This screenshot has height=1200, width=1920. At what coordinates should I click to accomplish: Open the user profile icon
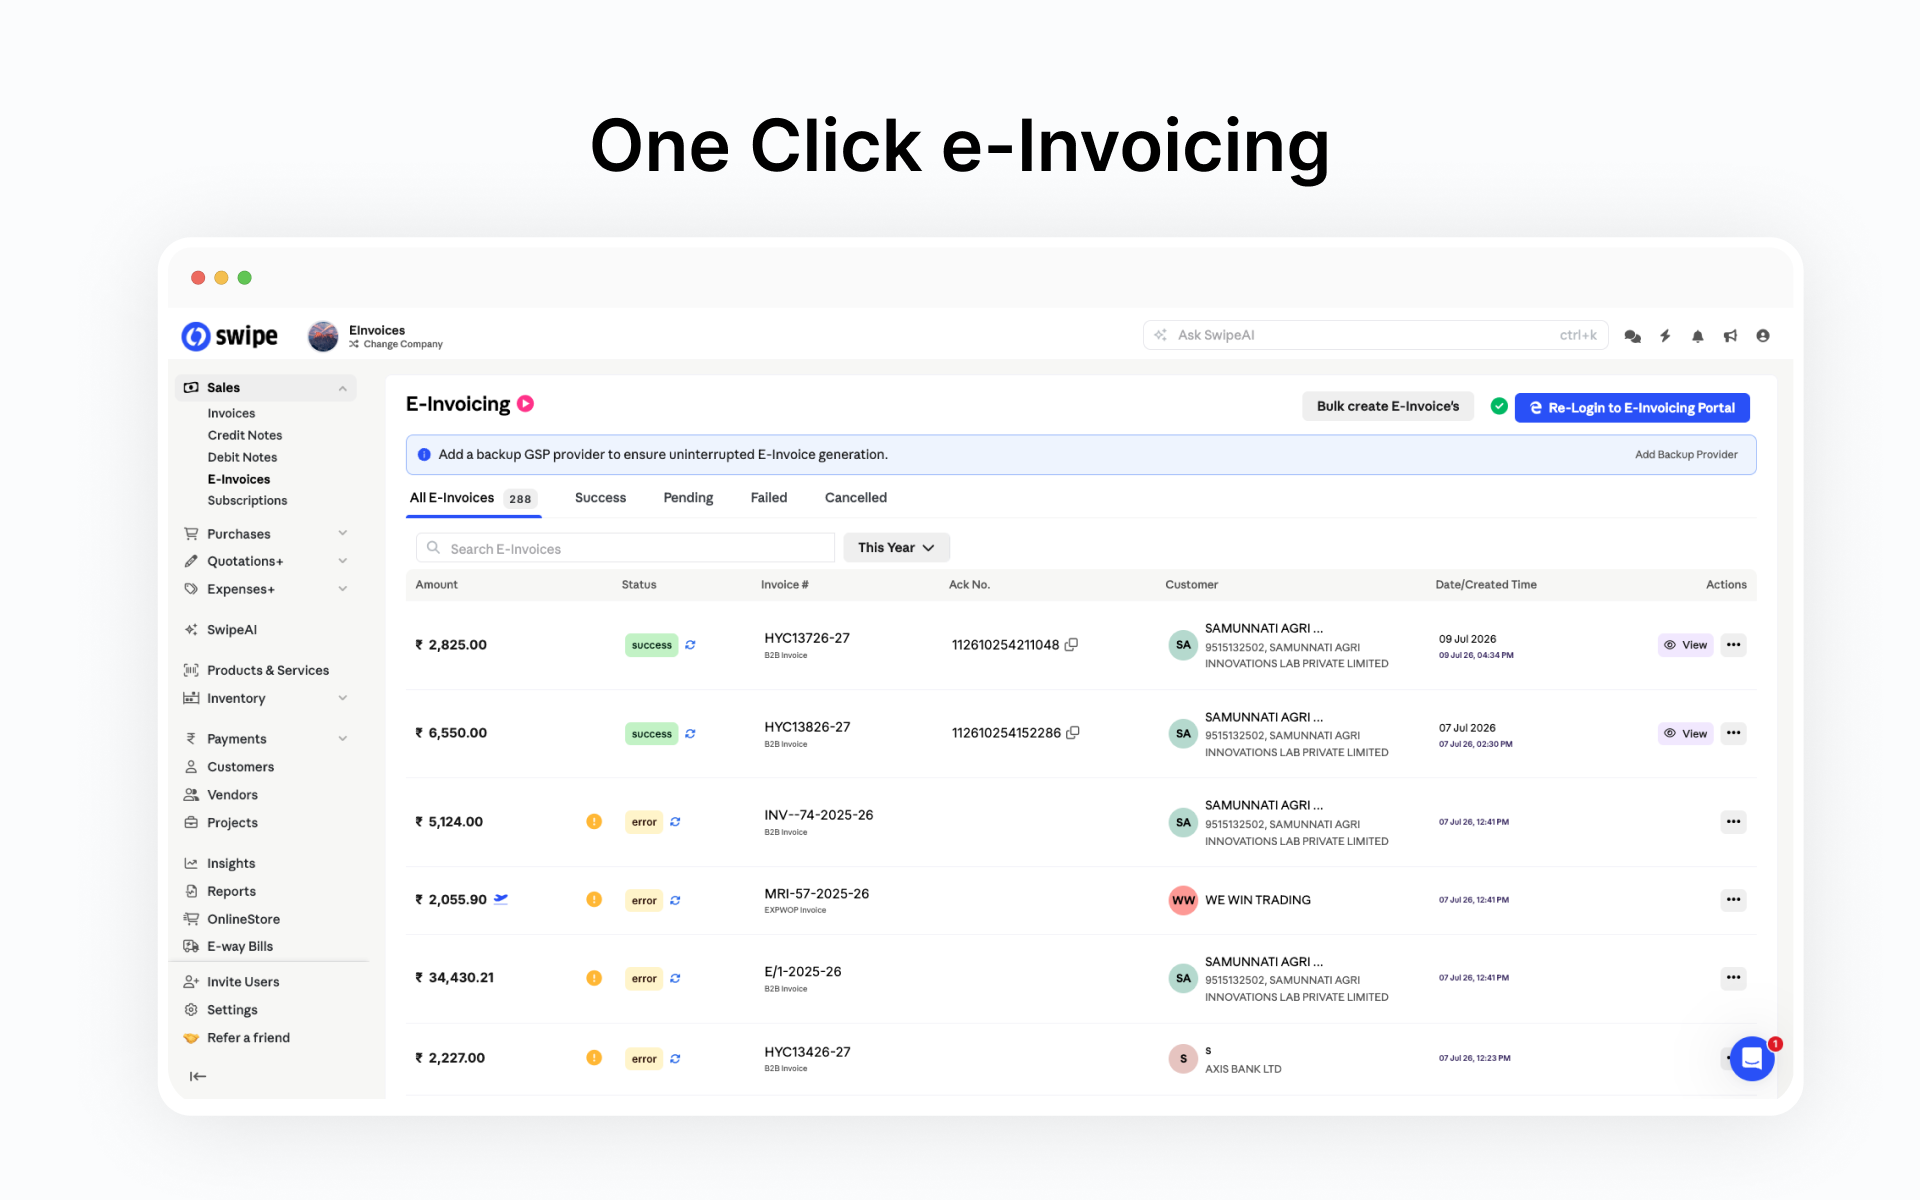(x=1762, y=336)
